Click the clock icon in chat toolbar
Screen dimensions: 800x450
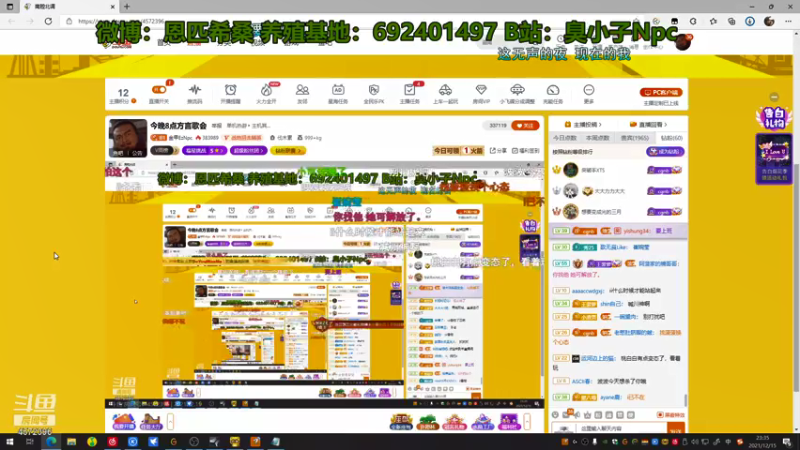(556, 415)
